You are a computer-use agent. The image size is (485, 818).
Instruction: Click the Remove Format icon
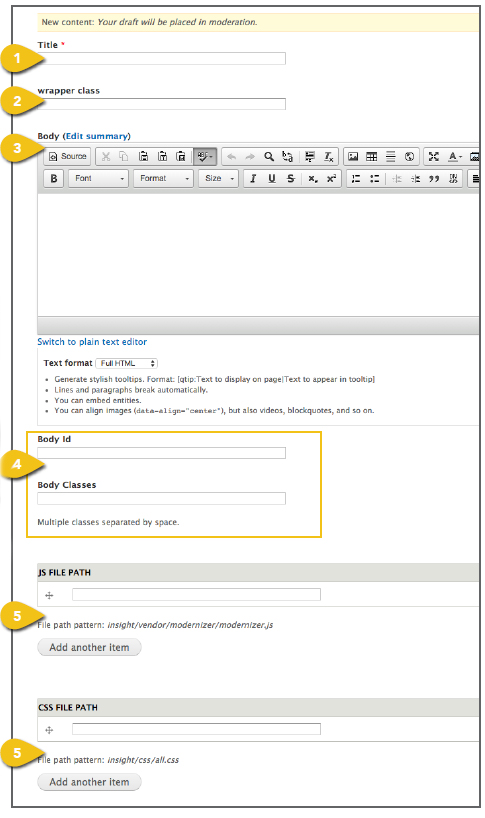pos(329,157)
